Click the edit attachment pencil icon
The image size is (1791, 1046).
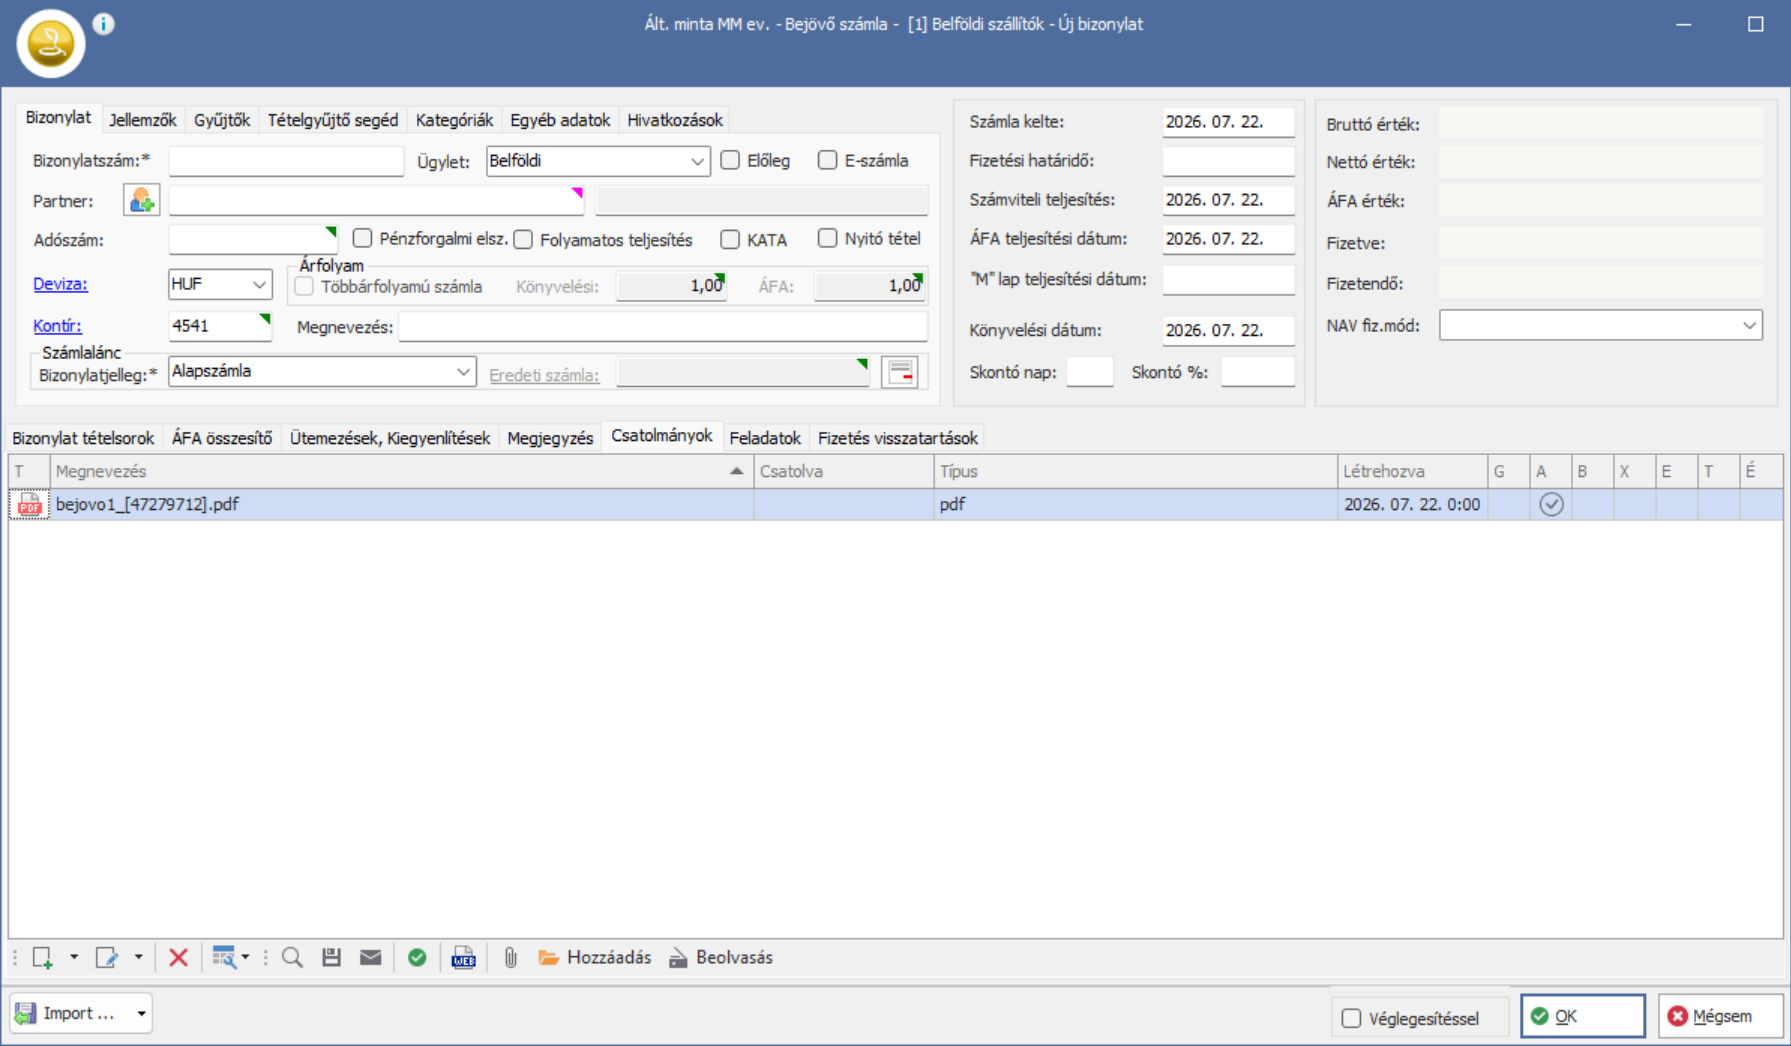(106, 958)
